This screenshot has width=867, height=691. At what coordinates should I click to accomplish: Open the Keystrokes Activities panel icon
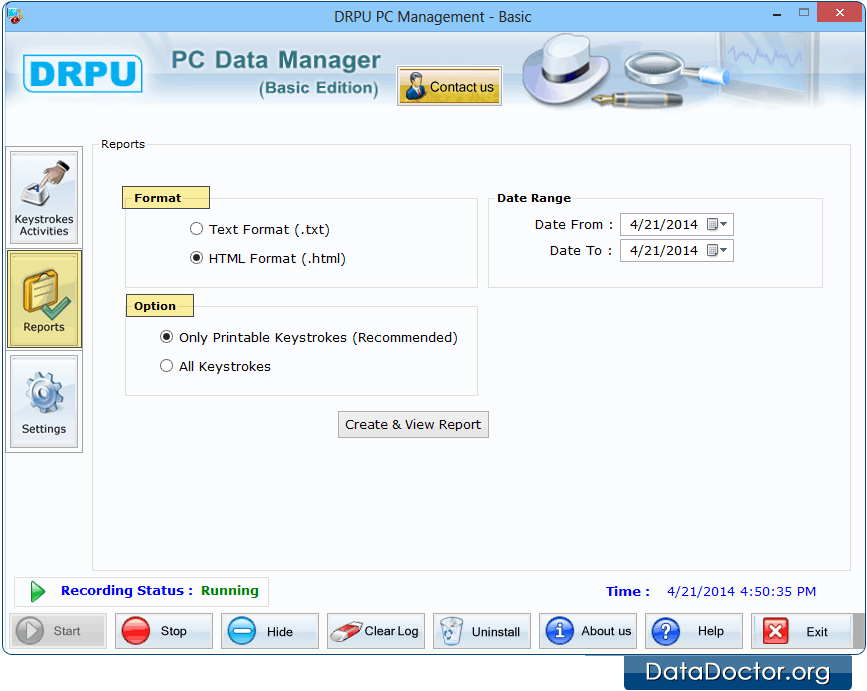(44, 196)
